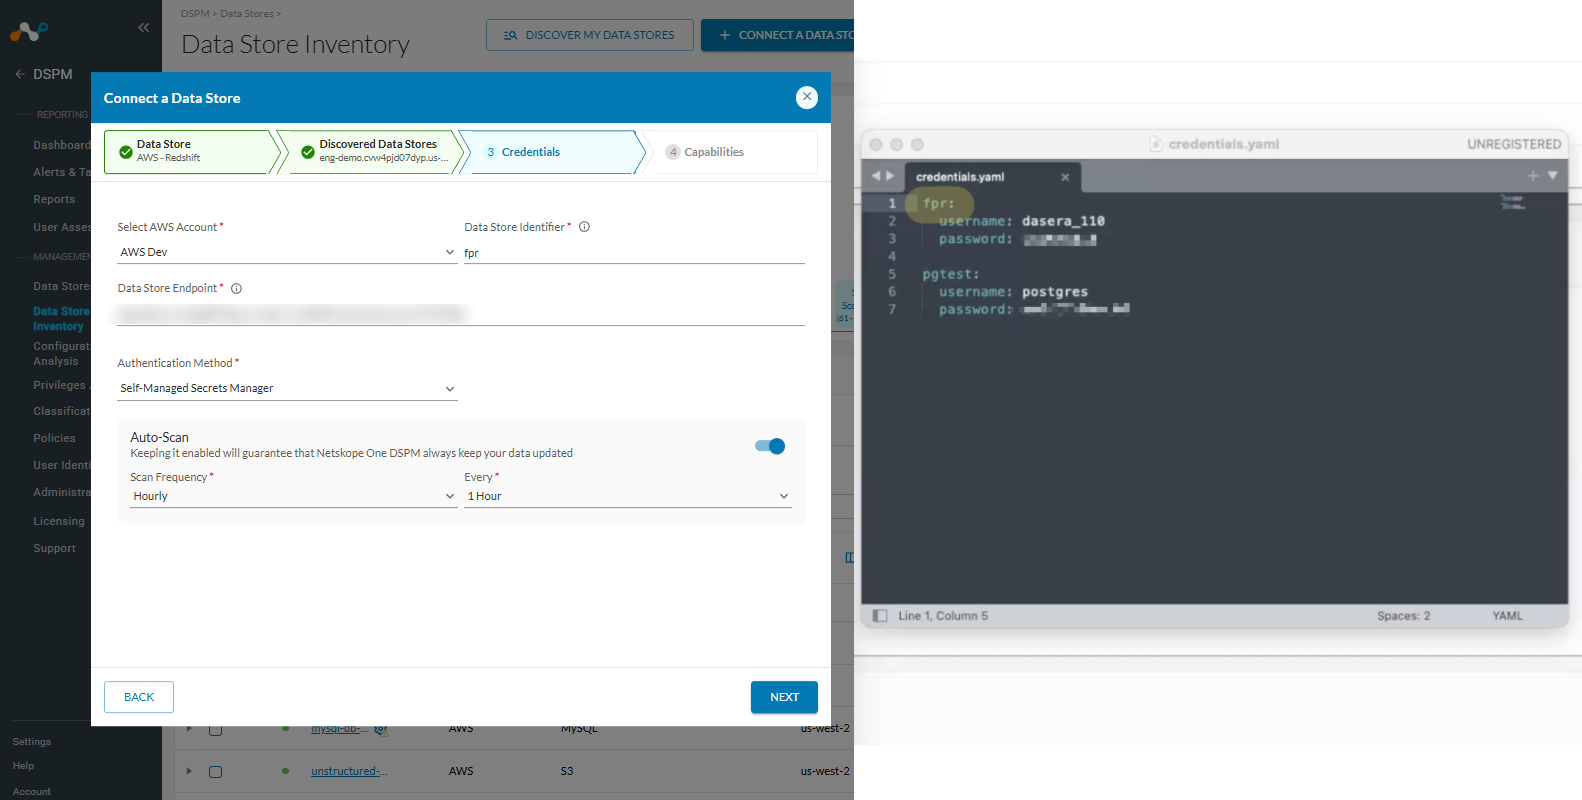Click the Discover My Data Stores search icon
The height and width of the screenshot is (800, 1582).
click(510, 35)
